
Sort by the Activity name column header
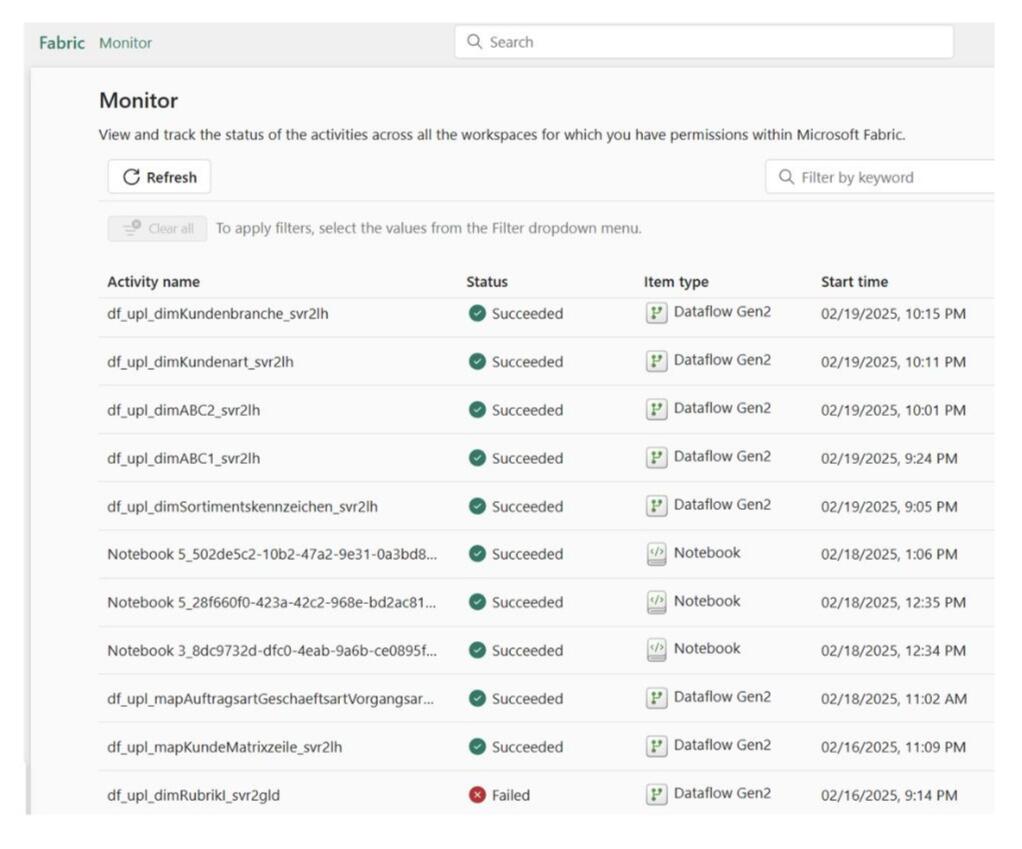(154, 281)
